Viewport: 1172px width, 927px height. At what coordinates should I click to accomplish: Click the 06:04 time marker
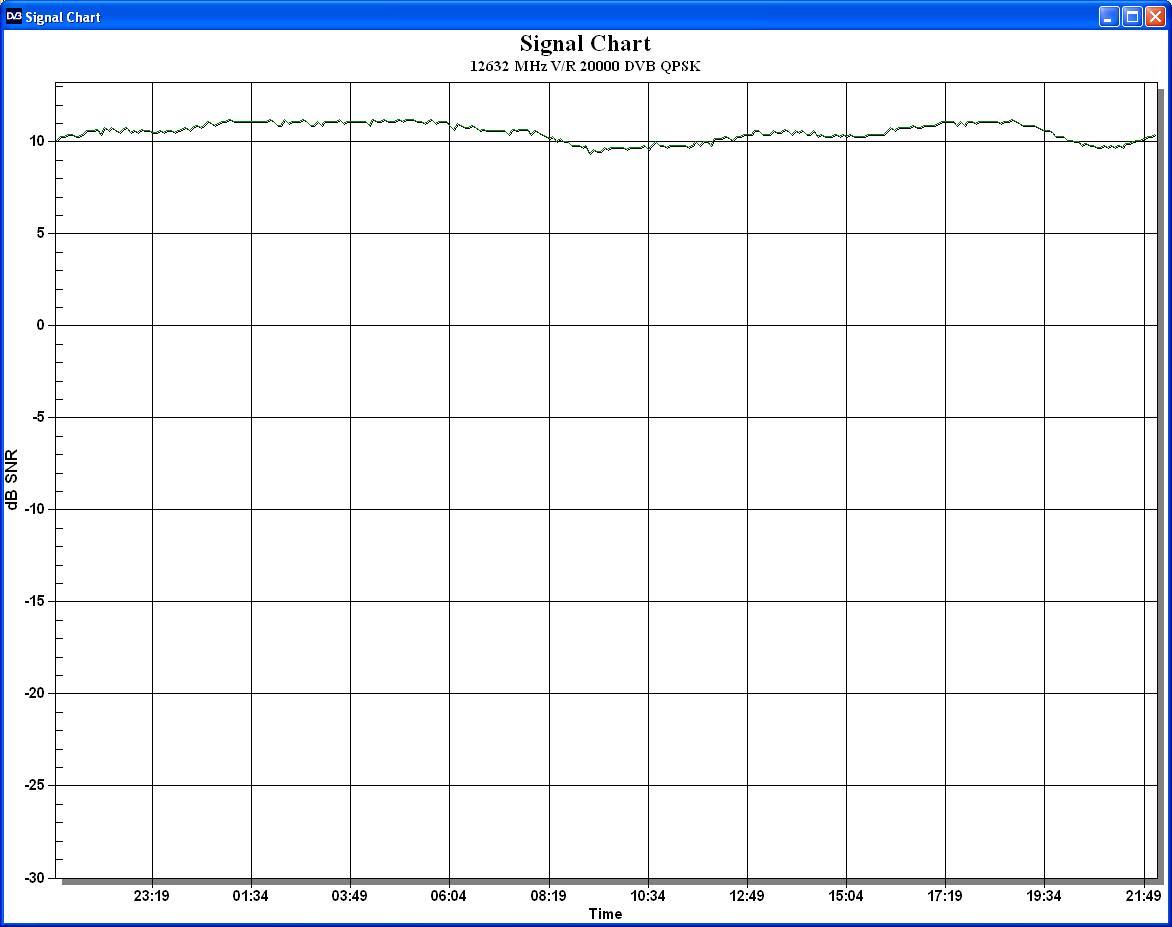coord(448,896)
